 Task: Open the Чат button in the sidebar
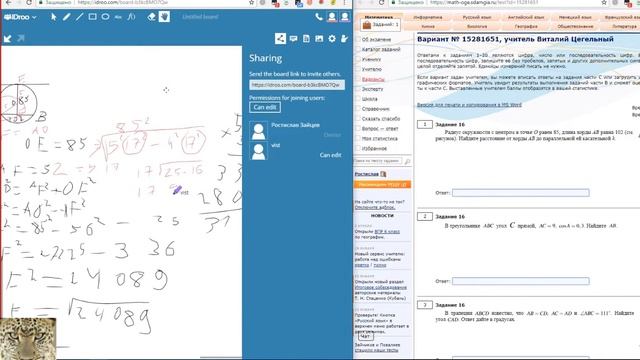366,337
